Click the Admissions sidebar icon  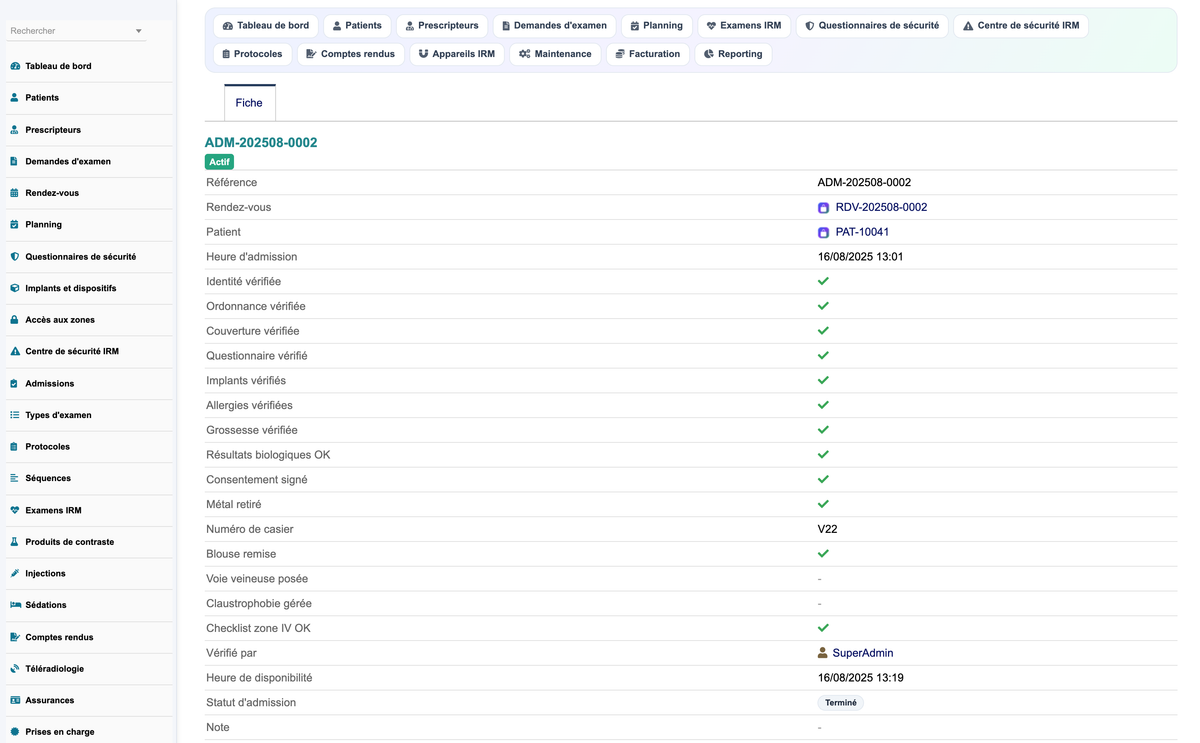(15, 384)
